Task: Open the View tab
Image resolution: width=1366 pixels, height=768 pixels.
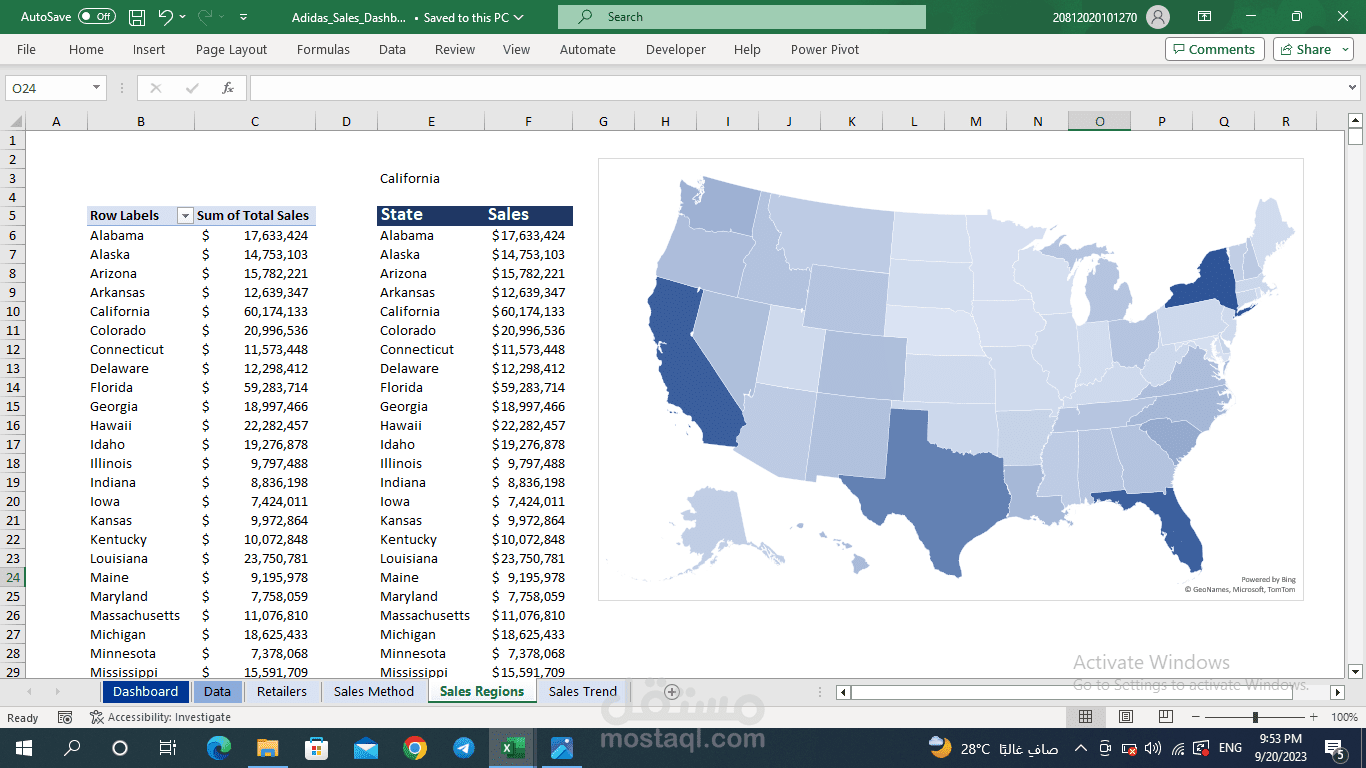Action: coord(516,49)
